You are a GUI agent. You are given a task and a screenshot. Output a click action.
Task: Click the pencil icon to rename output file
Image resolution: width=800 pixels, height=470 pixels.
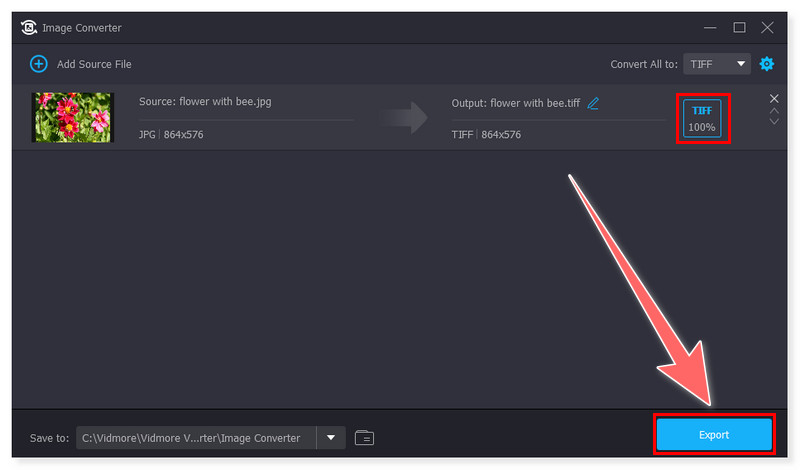[x=593, y=103]
